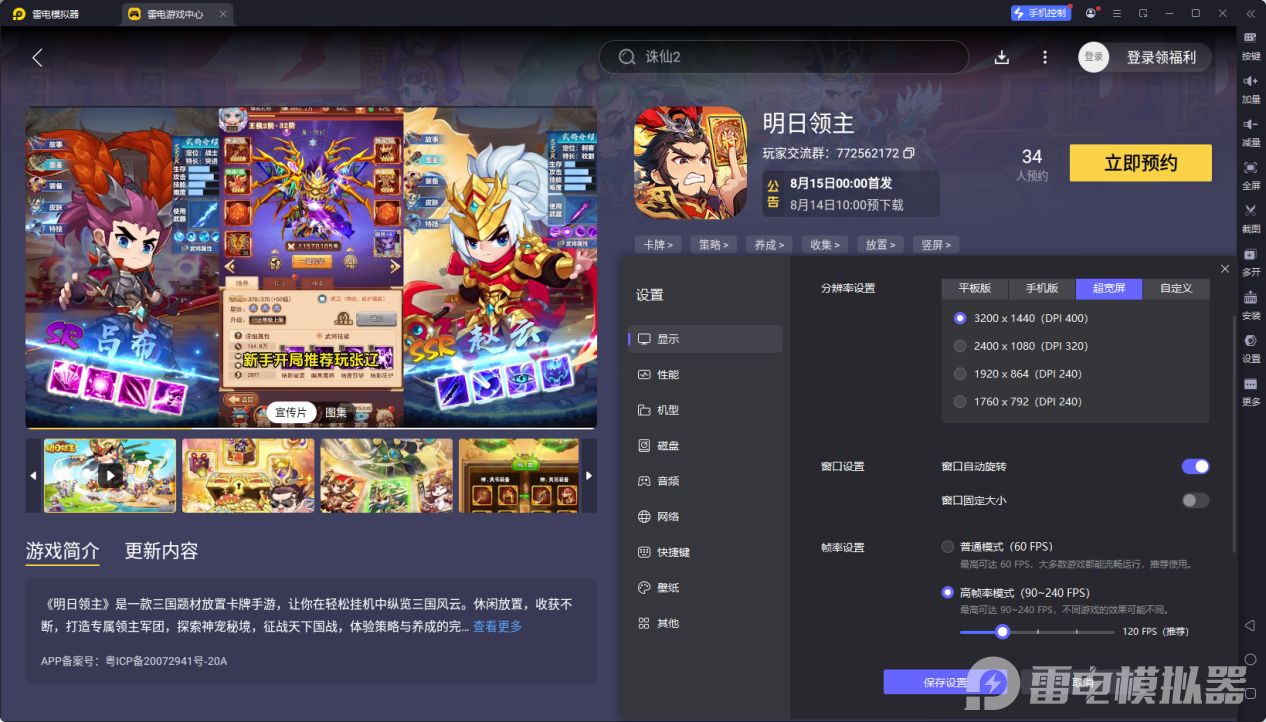Switch to 平板版 resolution tab
This screenshot has height=722, width=1266.
975,288
